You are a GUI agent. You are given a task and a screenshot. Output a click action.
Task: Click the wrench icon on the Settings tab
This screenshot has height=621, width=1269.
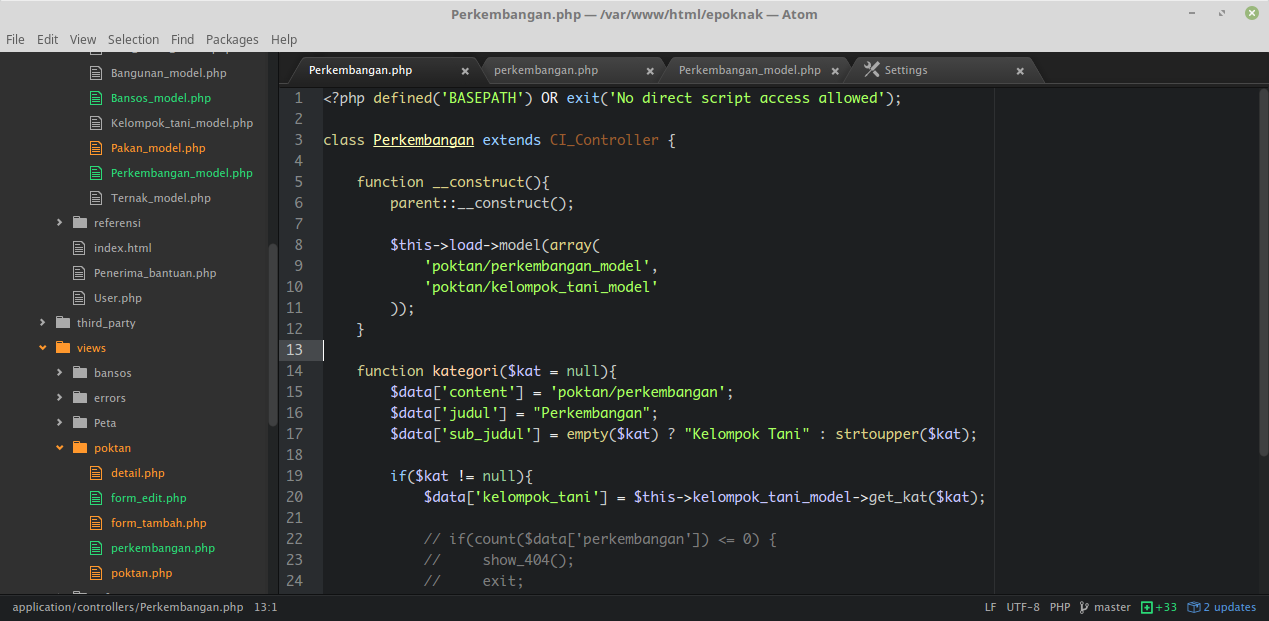(874, 70)
